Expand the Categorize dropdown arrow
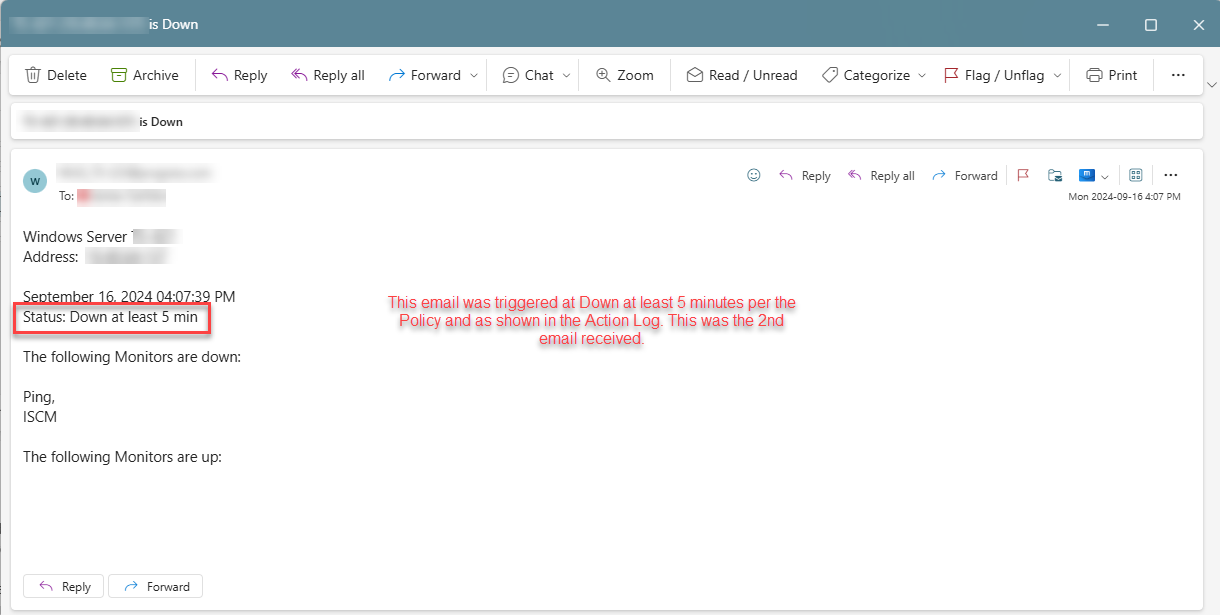 (x=922, y=75)
